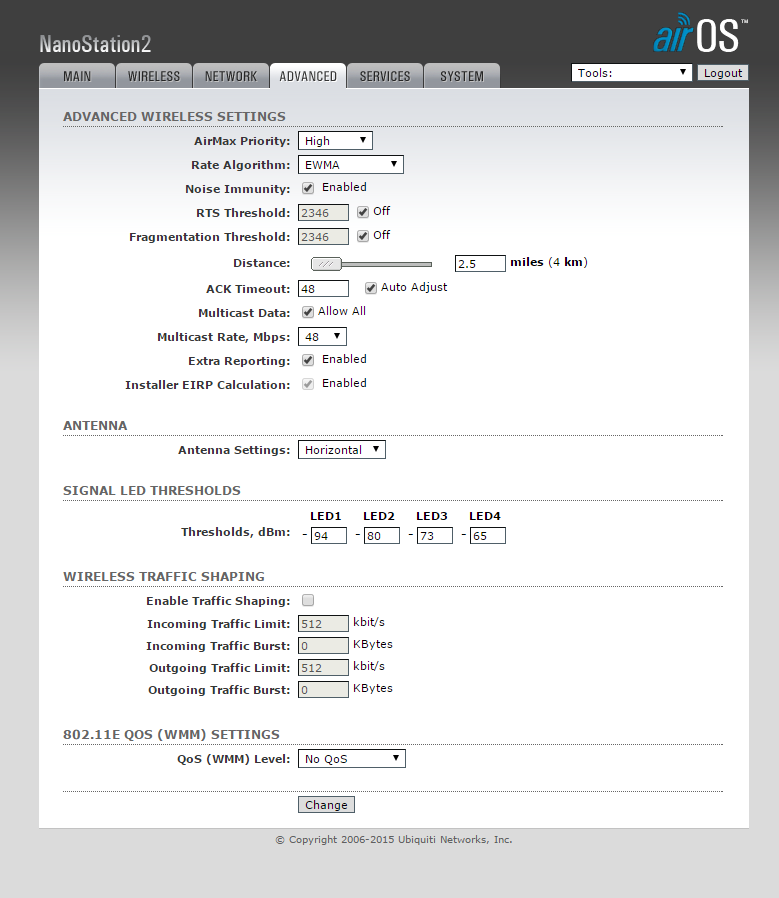Click Outgoing Traffic Limit field
This screenshot has height=898, width=779.
[323, 668]
